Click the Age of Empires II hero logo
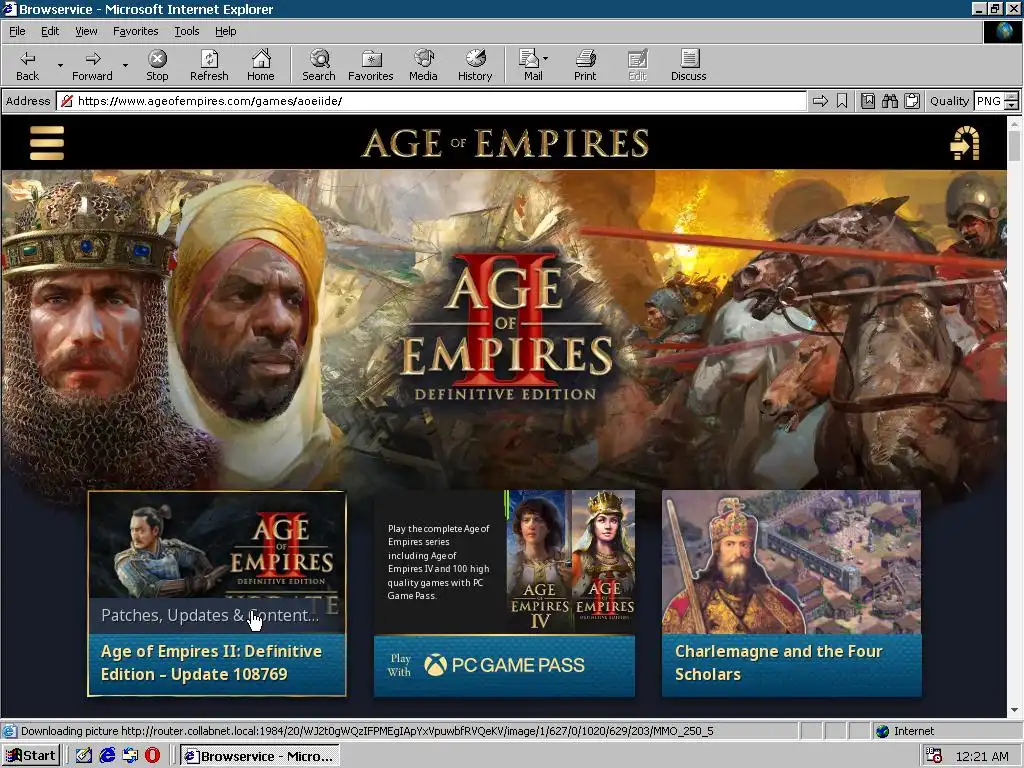Image resolution: width=1024 pixels, height=768 pixels. 506,327
